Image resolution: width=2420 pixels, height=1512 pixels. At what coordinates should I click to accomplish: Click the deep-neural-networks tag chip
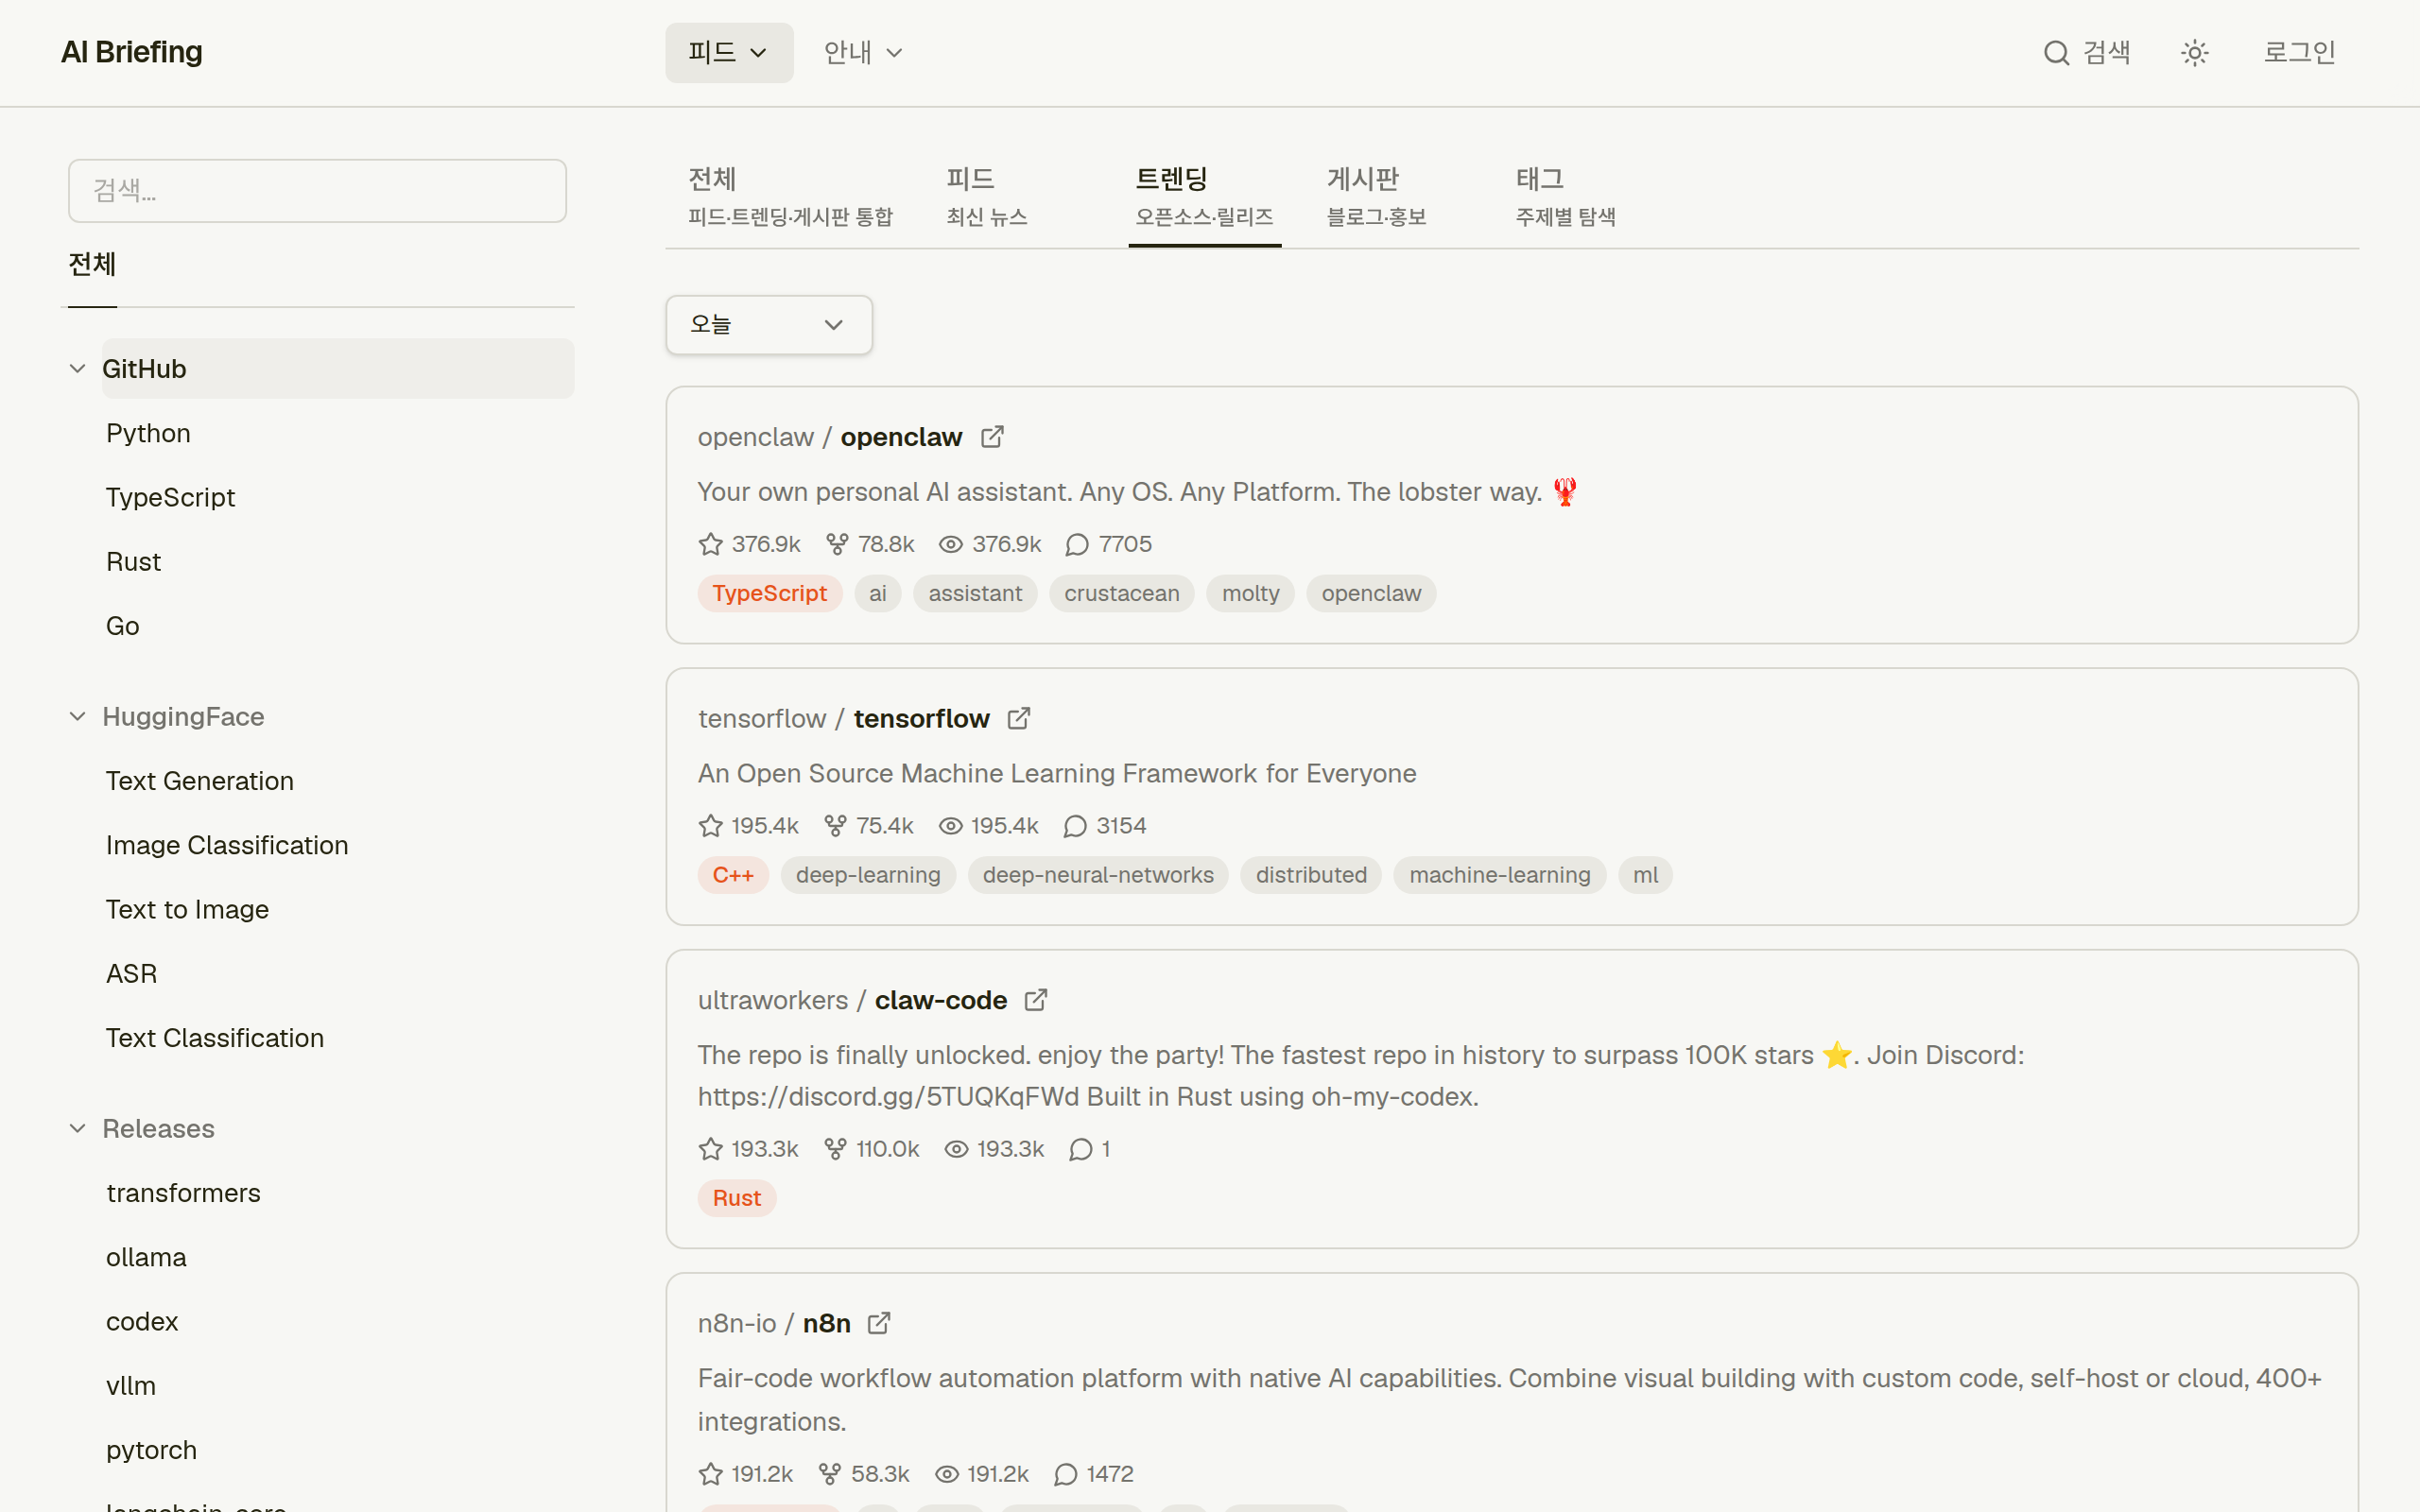tap(1098, 875)
